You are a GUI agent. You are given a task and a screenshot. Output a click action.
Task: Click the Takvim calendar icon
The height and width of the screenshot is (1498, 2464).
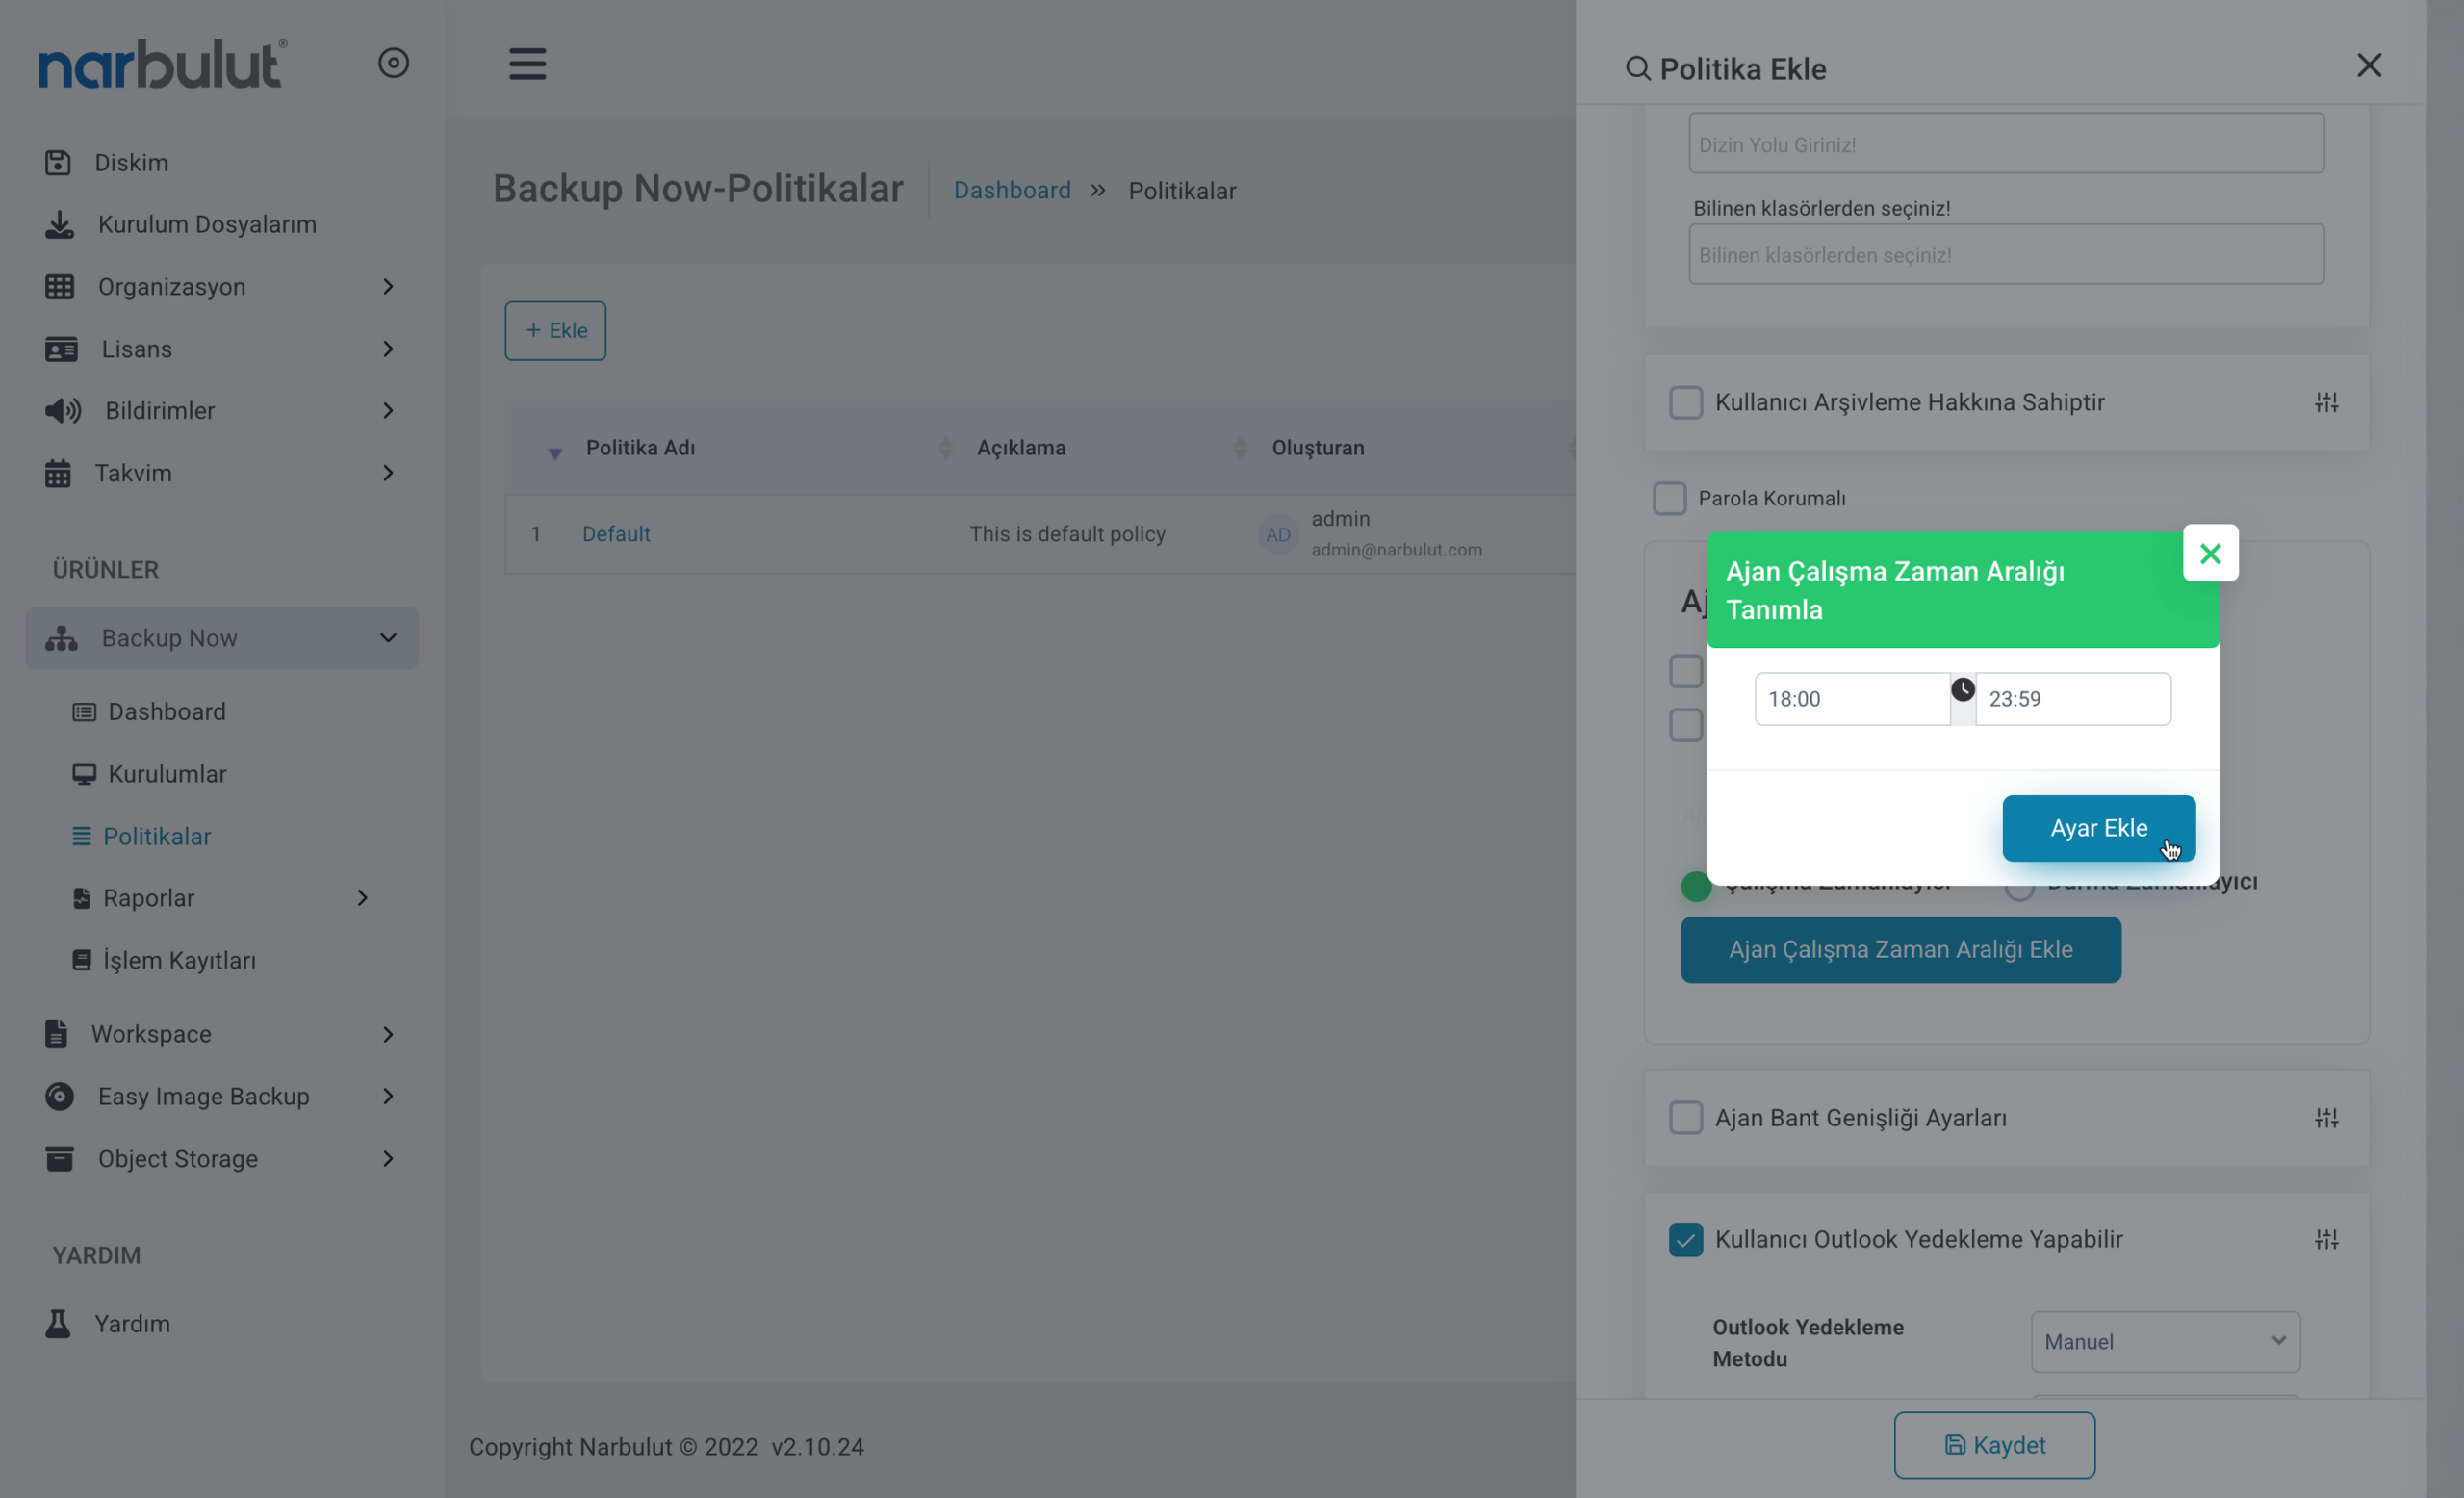click(58, 473)
